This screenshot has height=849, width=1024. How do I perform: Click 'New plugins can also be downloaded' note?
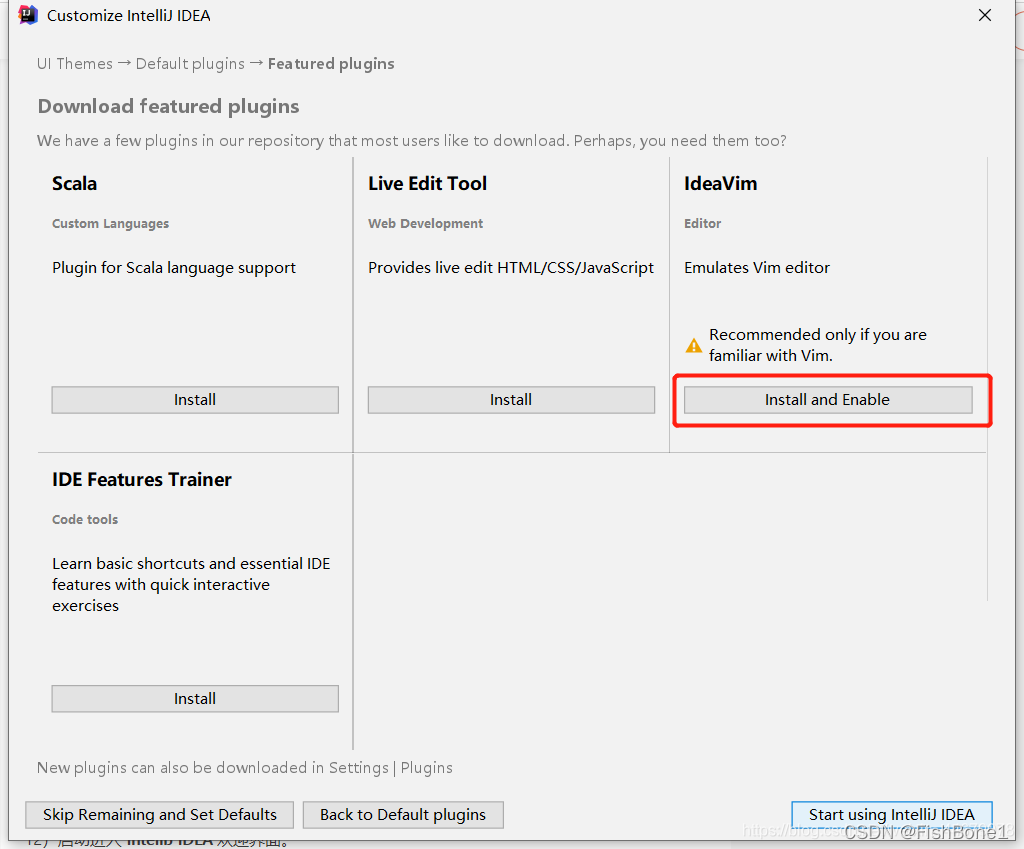[245, 767]
